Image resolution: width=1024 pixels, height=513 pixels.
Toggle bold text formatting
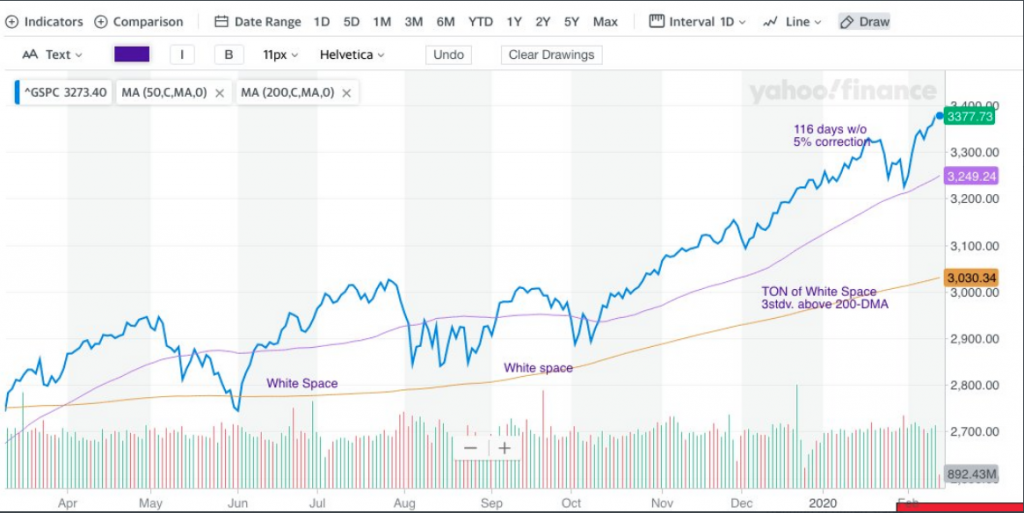[x=229, y=55]
